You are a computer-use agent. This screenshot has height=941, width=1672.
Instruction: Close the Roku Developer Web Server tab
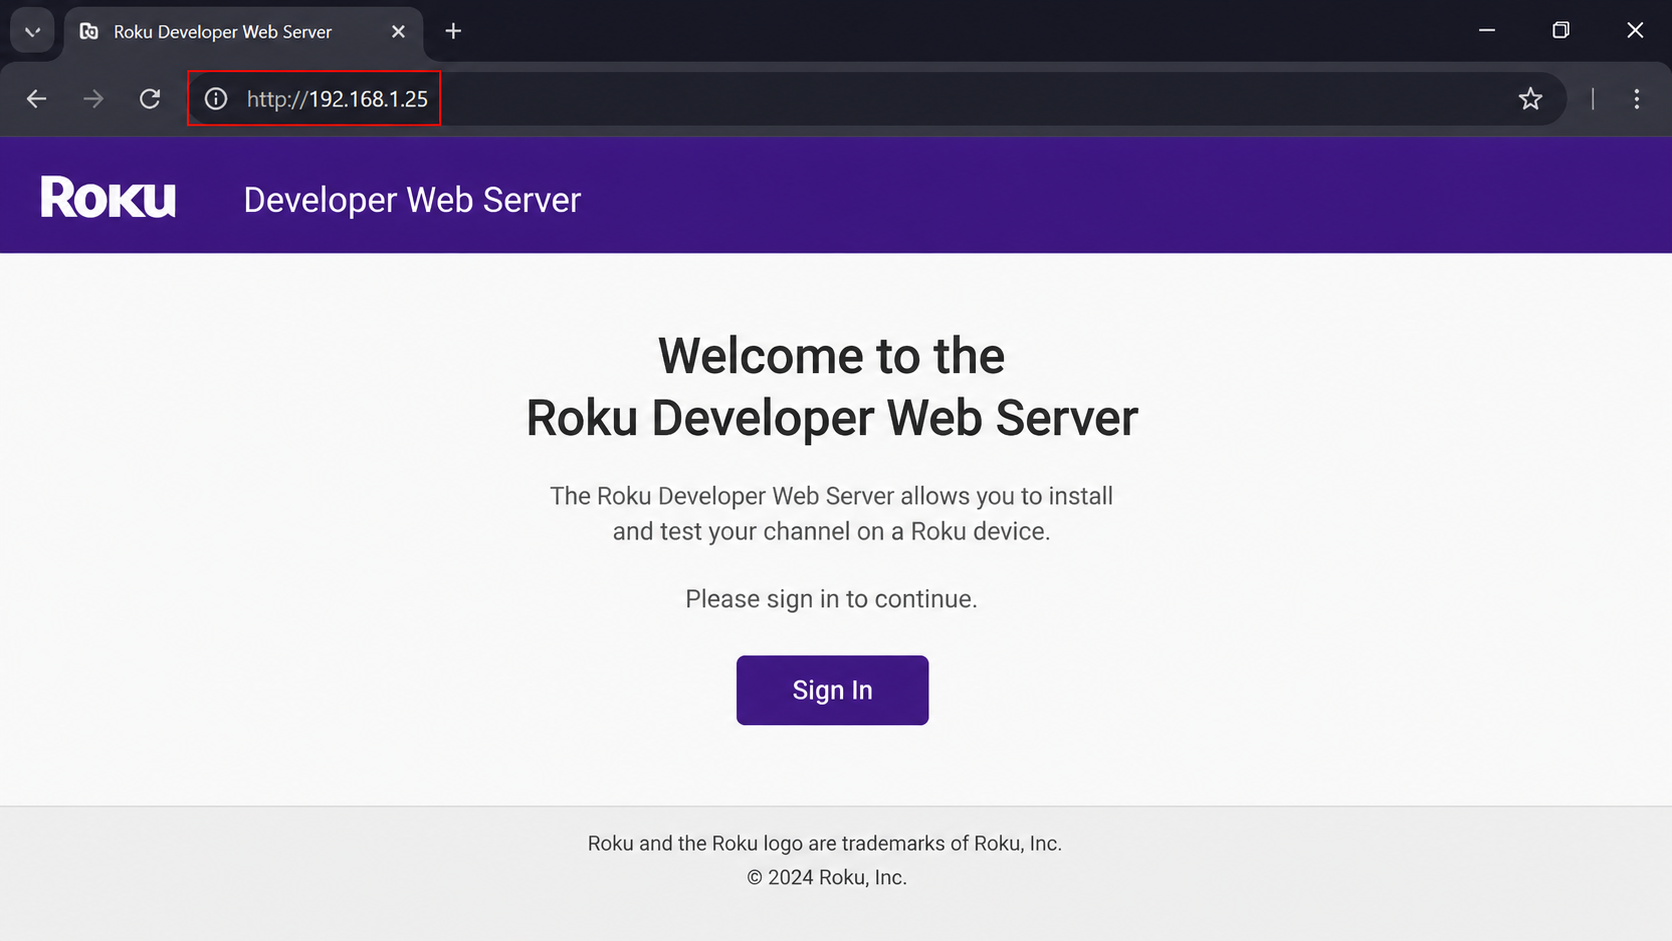coord(398,31)
